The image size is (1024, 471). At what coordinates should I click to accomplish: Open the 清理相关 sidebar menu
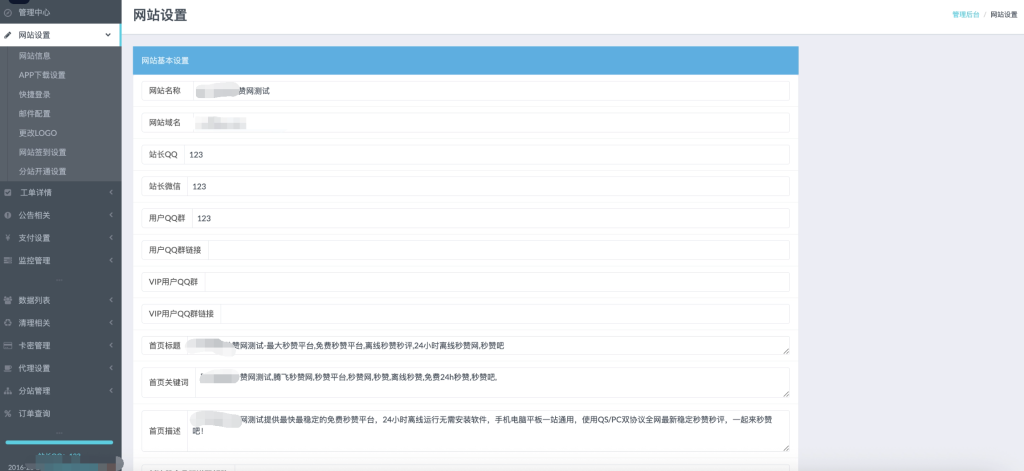point(35,323)
